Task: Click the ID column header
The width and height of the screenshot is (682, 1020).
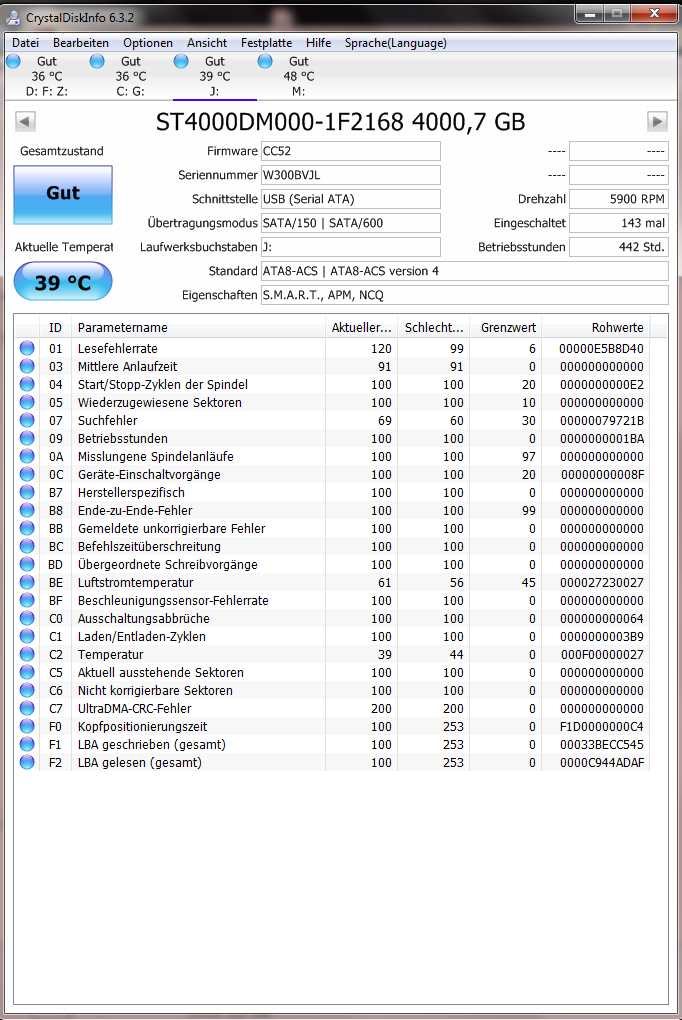Action: click(x=55, y=328)
